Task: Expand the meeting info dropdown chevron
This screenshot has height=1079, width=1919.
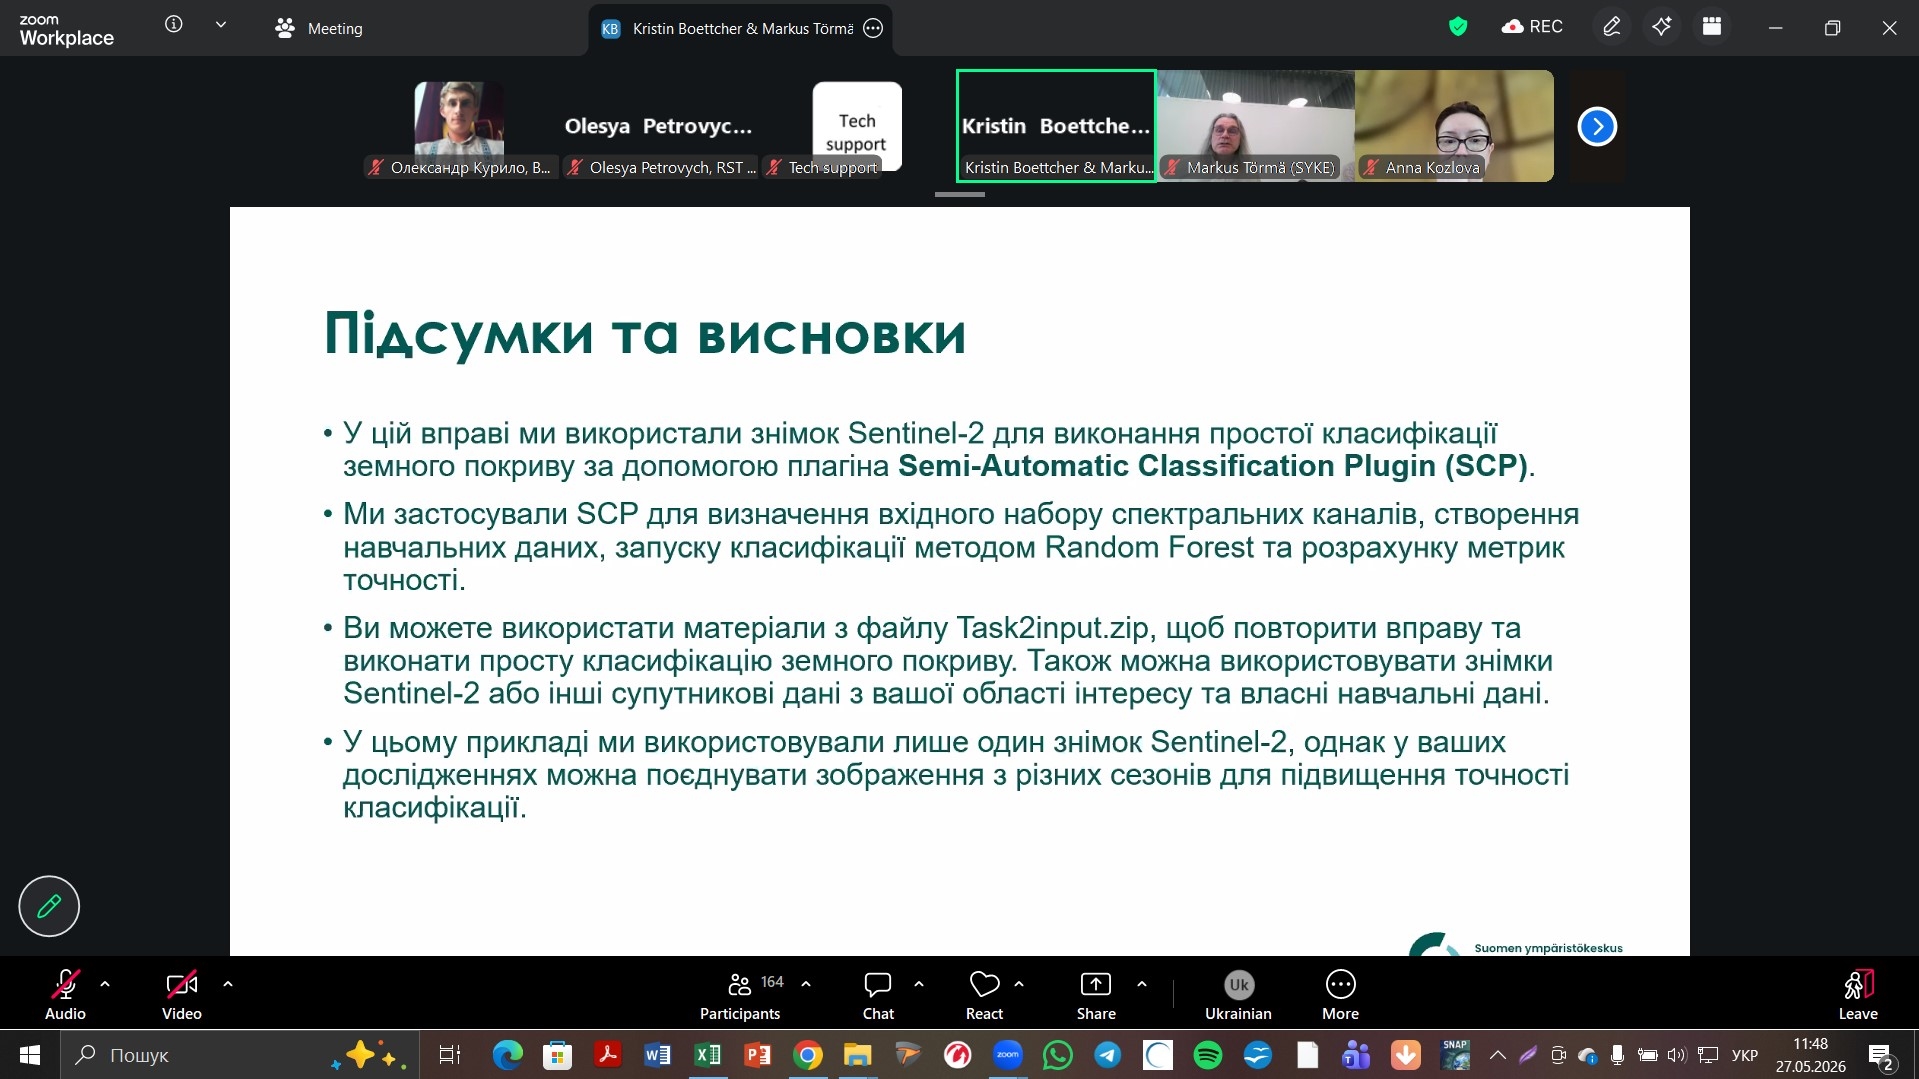Action: pyautogui.click(x=221, y=25)
